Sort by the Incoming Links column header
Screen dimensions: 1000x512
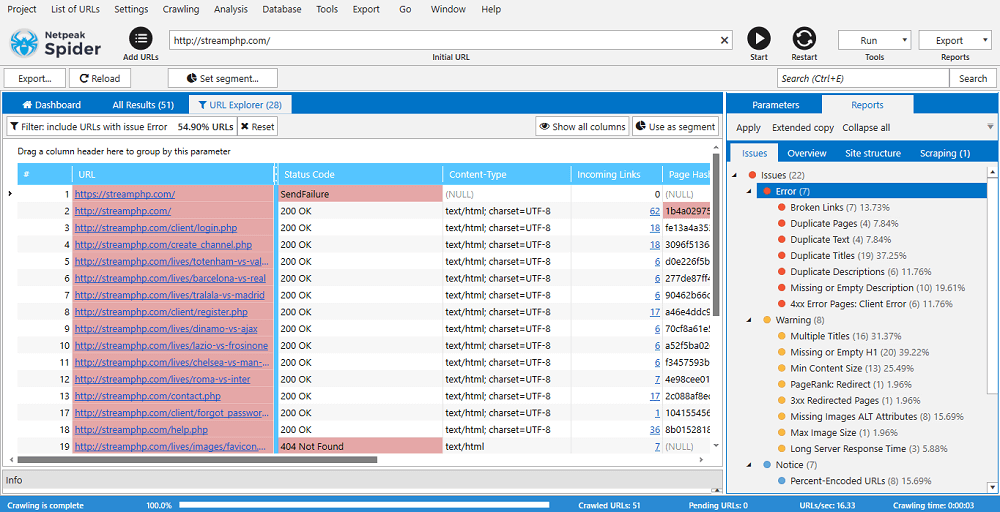[x=616, y=174]
